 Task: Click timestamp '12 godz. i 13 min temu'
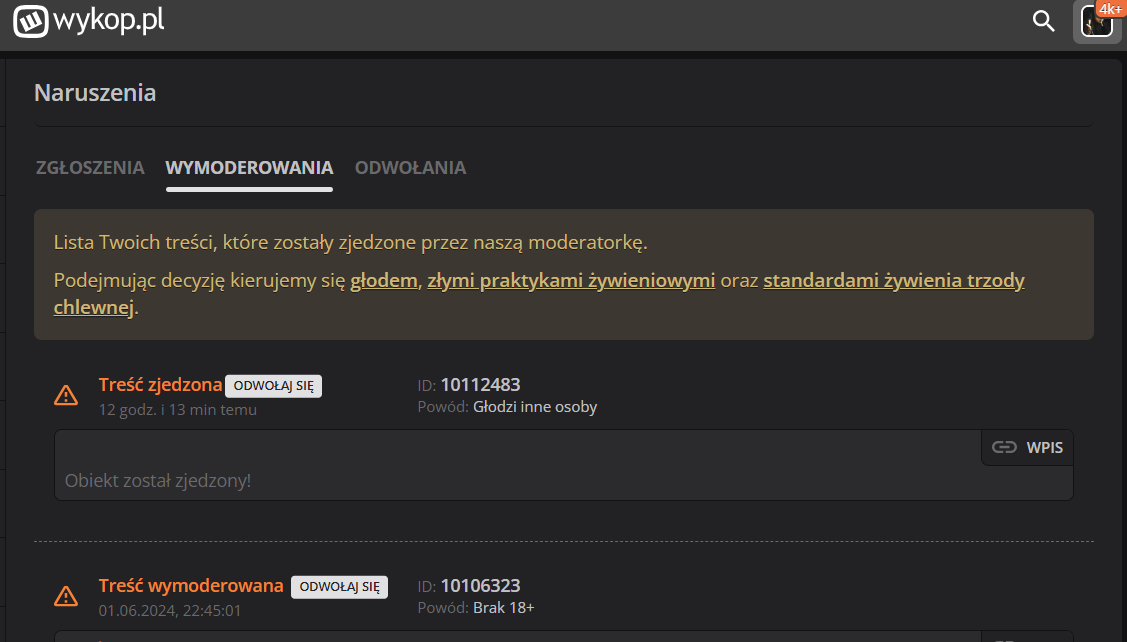(x=178, y=410)
